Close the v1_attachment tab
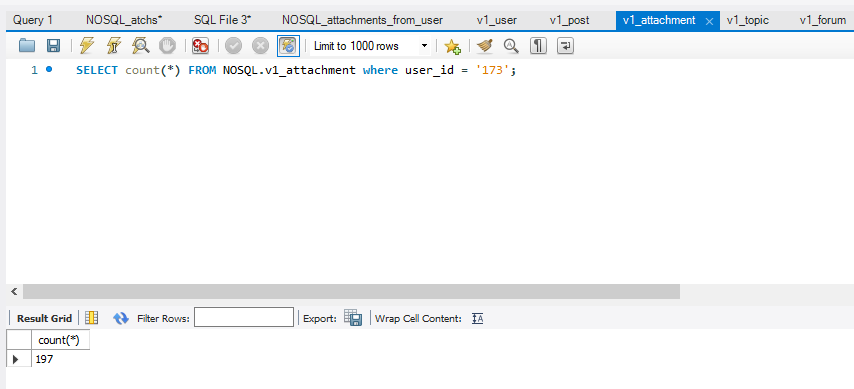 coord(709,21)
